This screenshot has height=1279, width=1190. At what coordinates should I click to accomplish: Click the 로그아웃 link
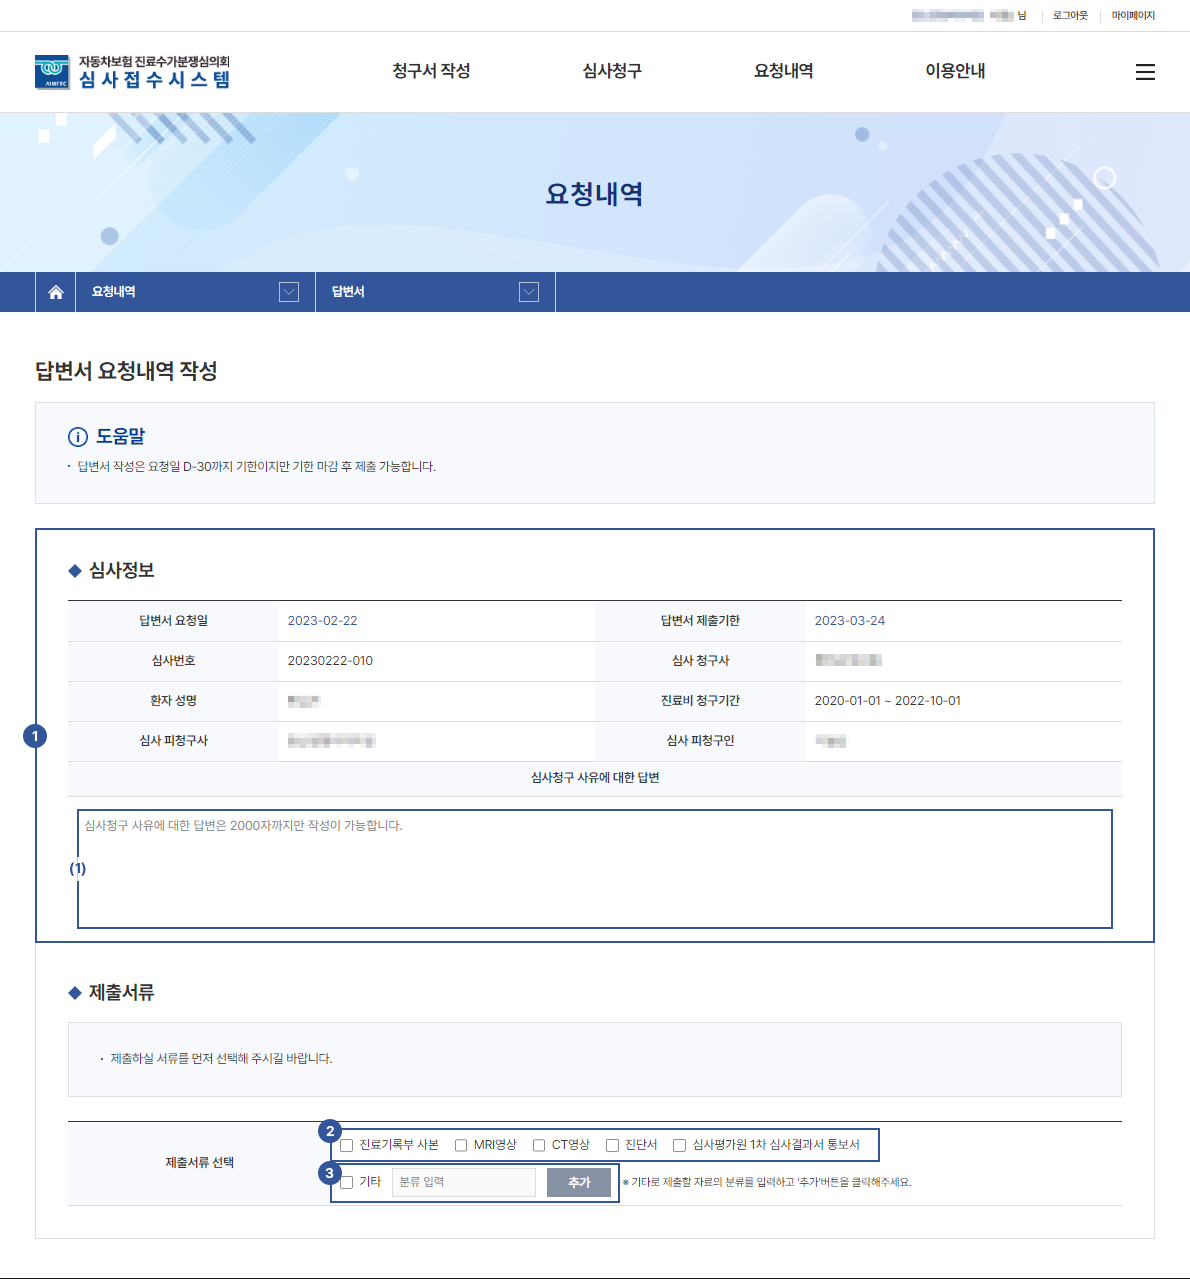1070,16
